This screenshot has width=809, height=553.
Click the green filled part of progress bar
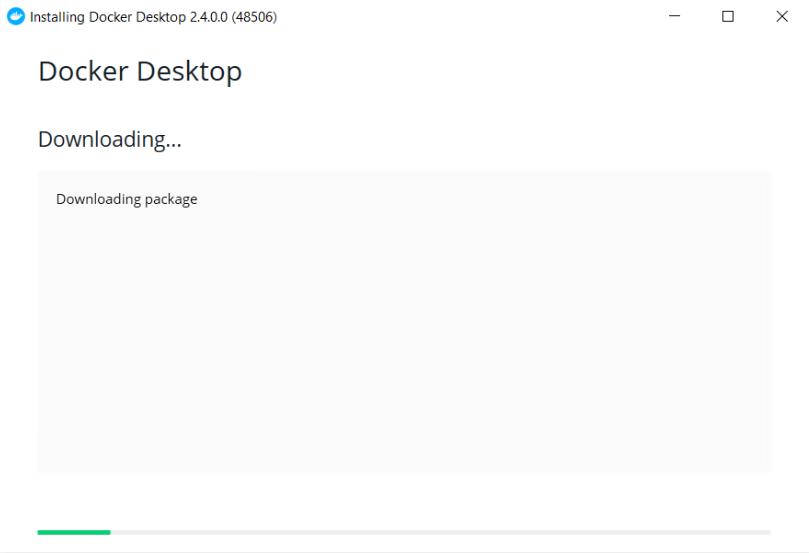click(73, 532)
